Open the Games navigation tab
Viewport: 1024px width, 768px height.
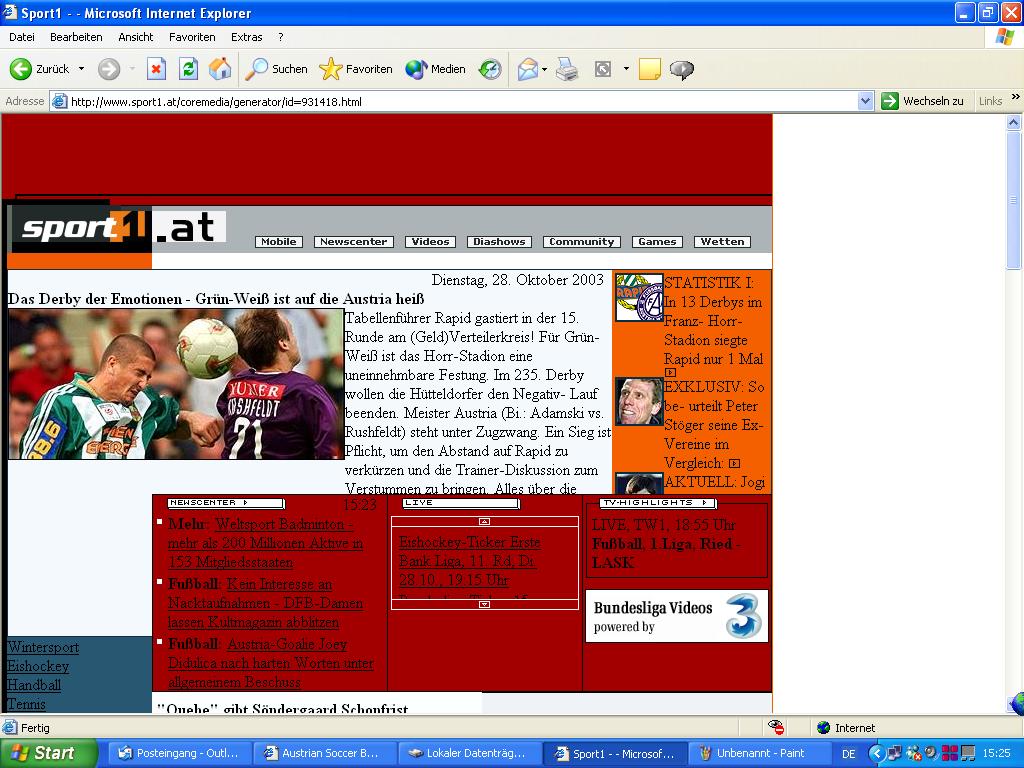point(658,242)
